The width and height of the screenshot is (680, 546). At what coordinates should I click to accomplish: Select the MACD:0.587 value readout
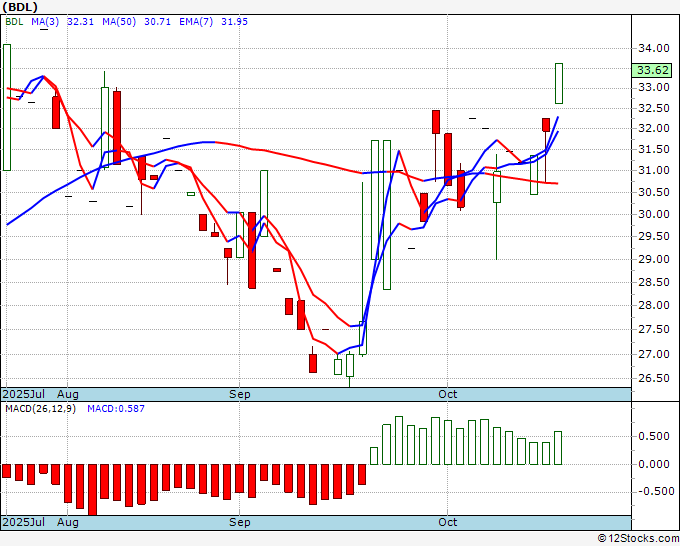click(116, 409)
